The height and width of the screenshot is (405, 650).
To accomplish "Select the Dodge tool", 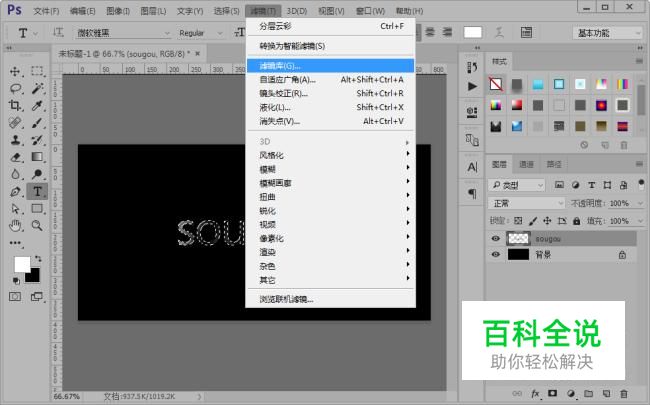I will 37,174.
